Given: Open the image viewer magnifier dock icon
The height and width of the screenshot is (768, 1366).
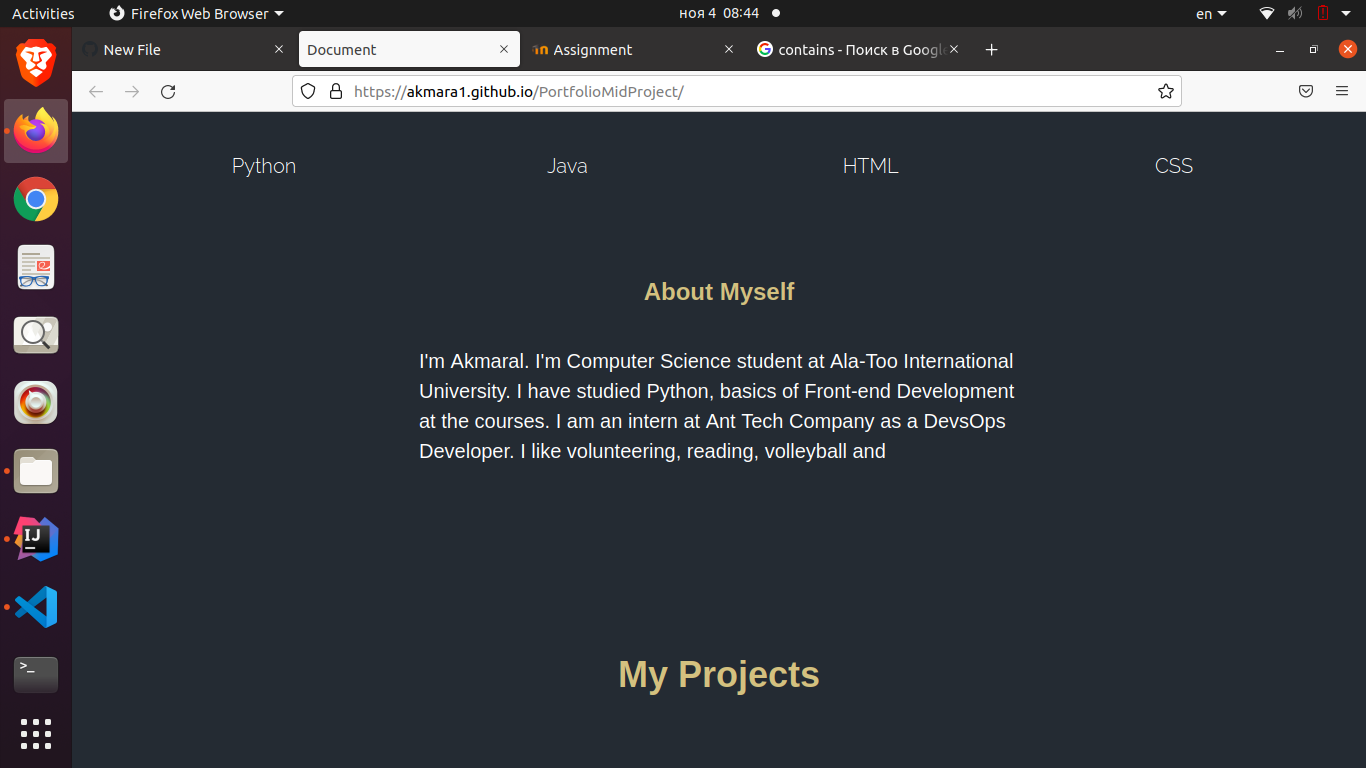Looking at the screenshot, I should click(x=36, y=335).
